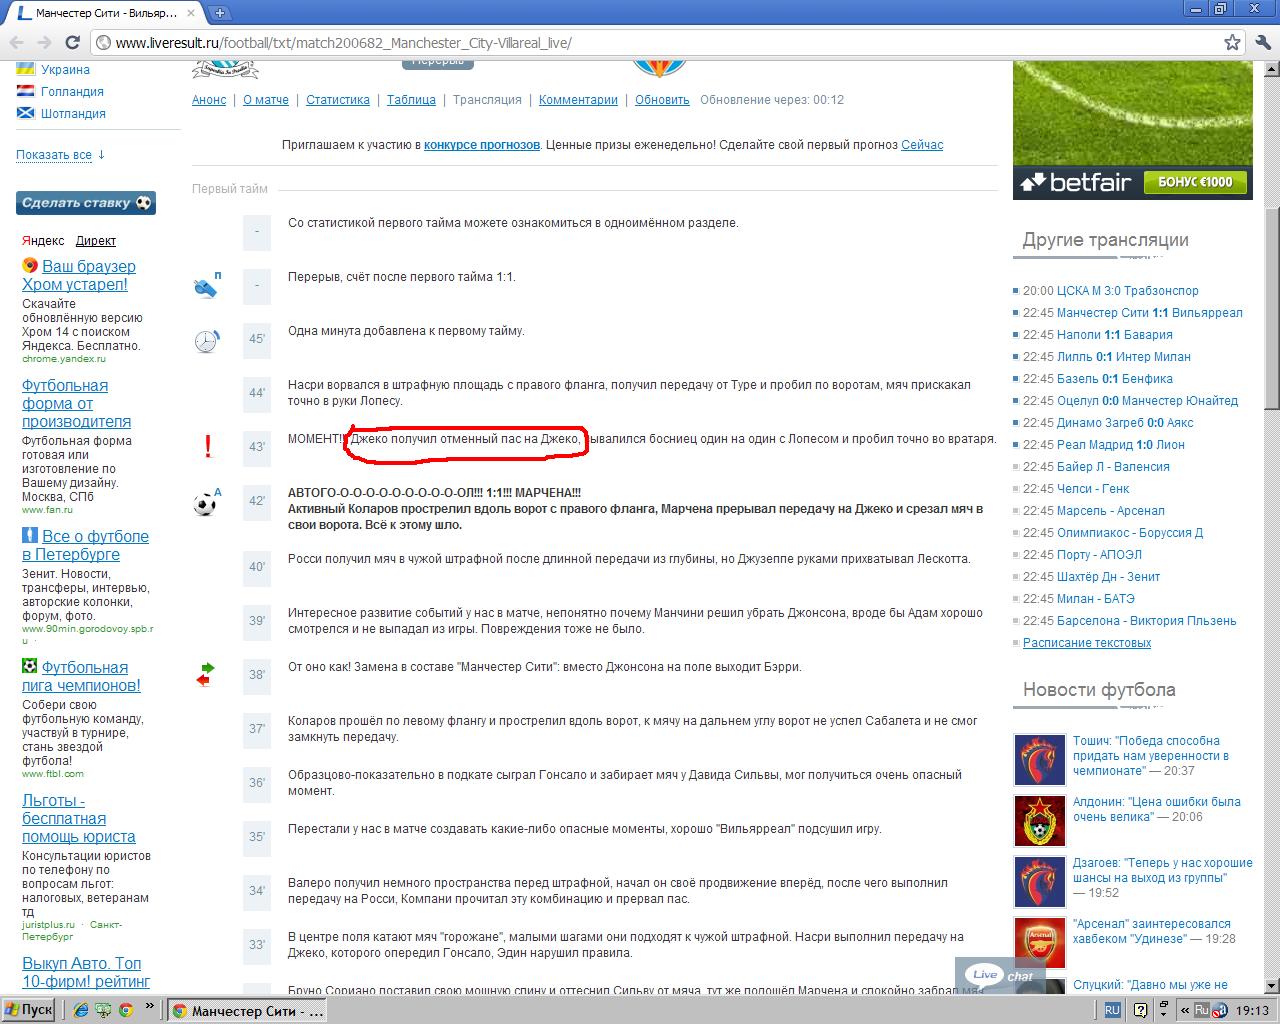The width and height of the screenshot is (1280, 1024).
Task: Open the Live chat bubble
Action: [999, 975]
